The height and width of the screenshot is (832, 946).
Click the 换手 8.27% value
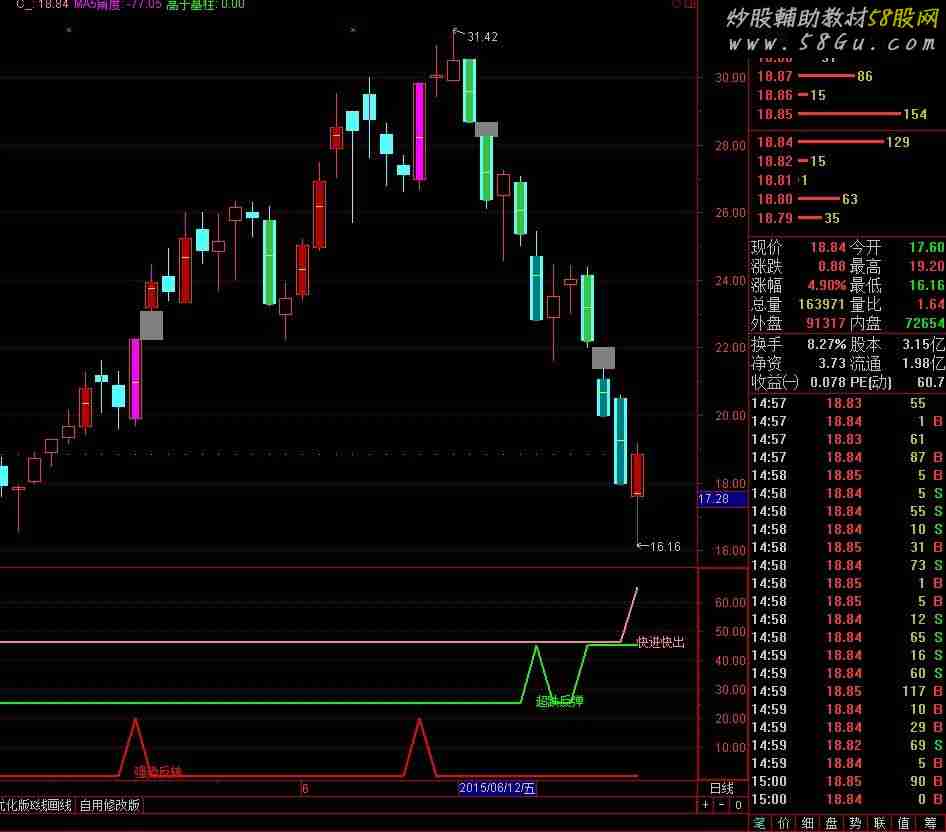[827, 345]
